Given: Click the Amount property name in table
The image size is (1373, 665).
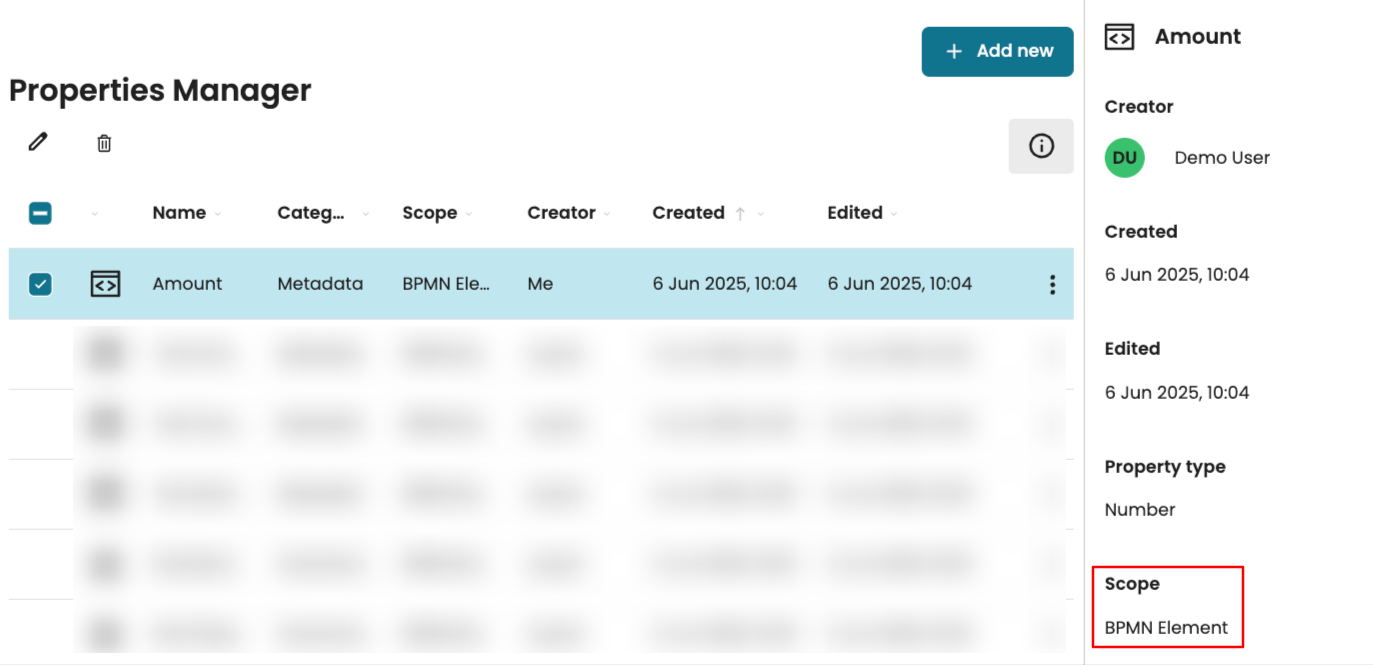Looking at the screenshot, I should (187, 284).
